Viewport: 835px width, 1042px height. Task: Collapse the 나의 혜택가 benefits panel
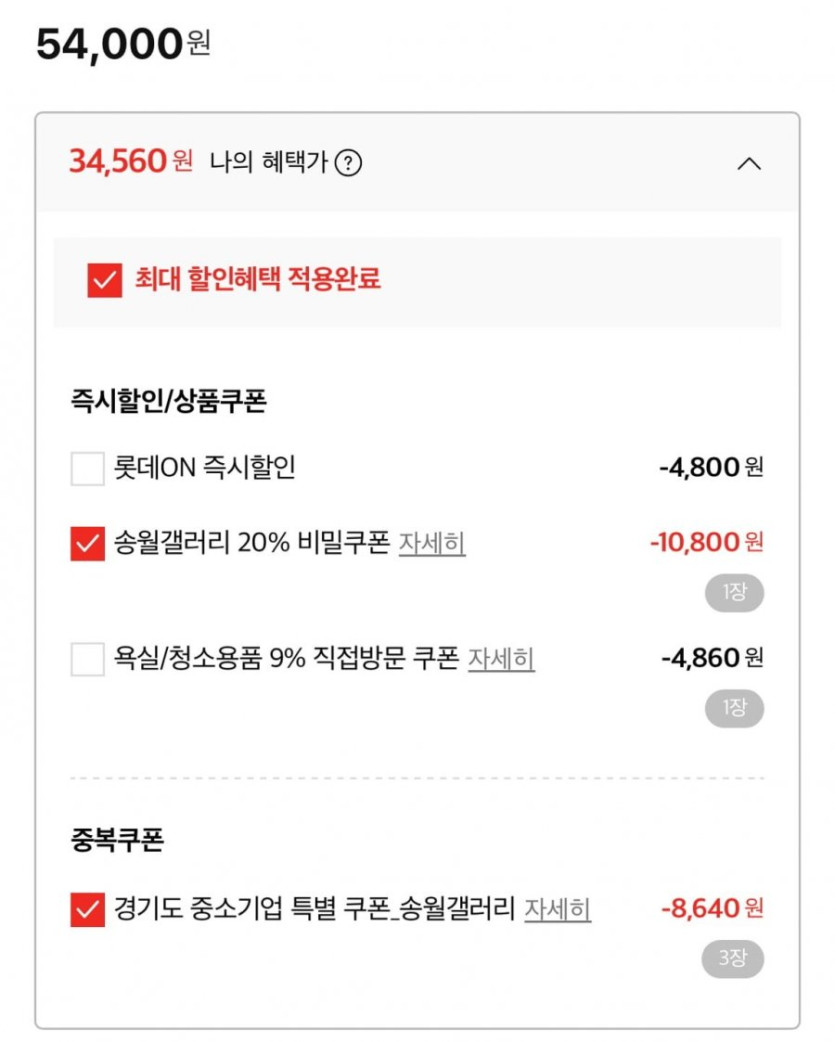(x=749, y=163)
